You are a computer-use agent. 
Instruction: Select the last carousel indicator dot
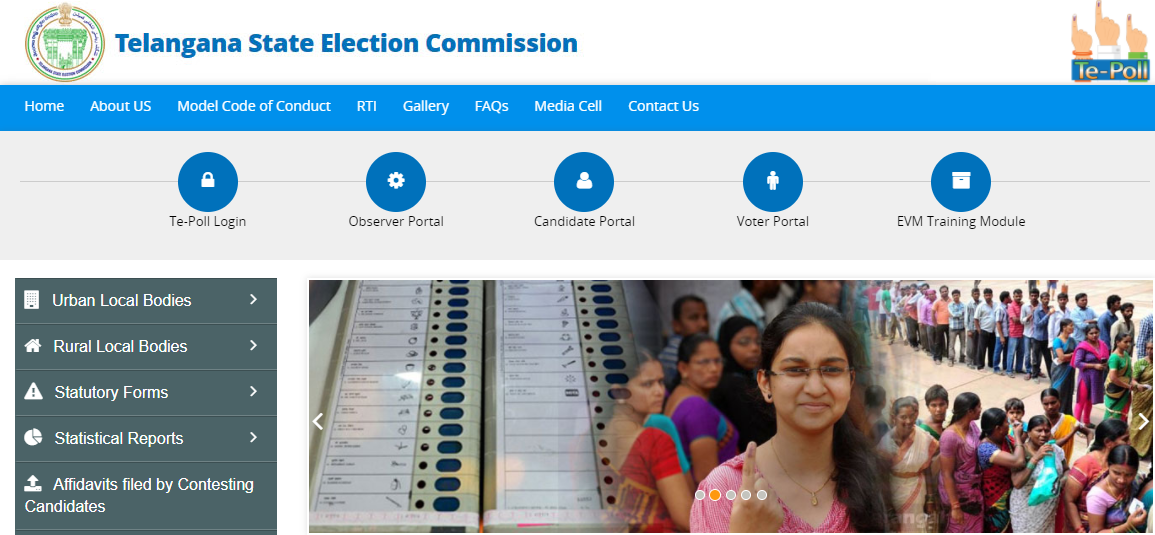click(762, 495)
